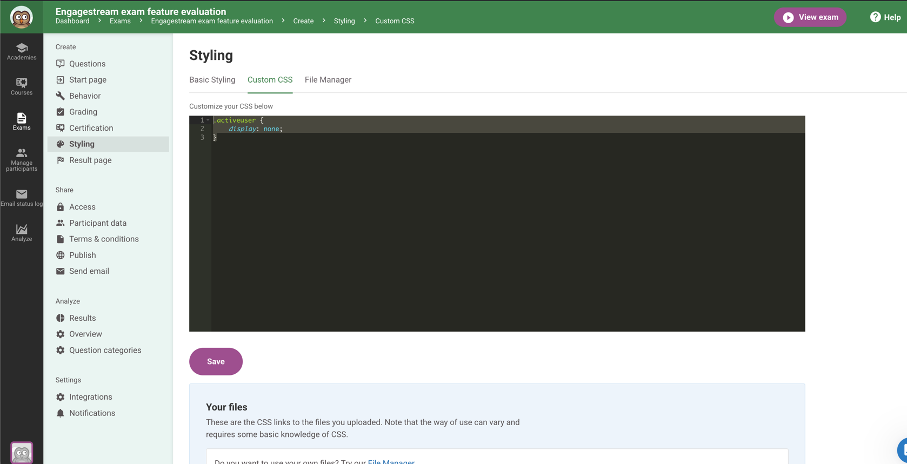This screenshot has width=908, height=464.
Task: Open Certification settings page
Action: coord(90,128)
